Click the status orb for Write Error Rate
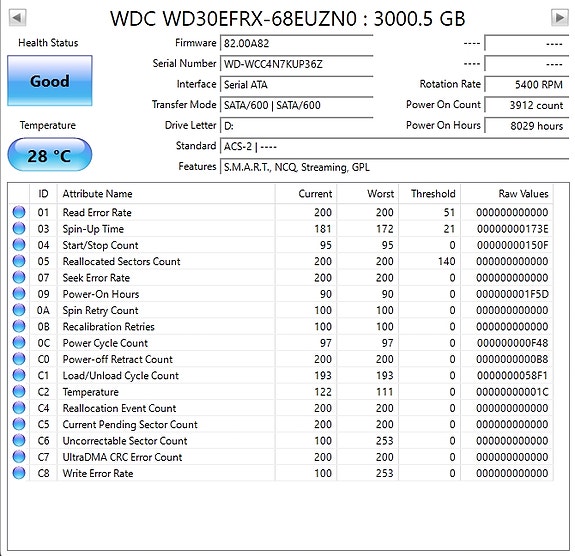This screenshot has height=556, width=575. point(19,473)
